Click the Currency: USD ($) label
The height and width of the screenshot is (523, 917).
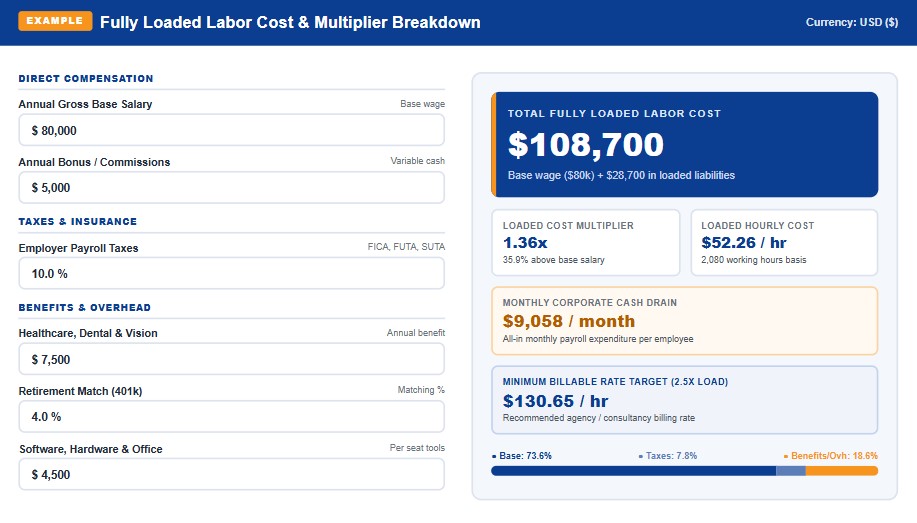[852, 22]
